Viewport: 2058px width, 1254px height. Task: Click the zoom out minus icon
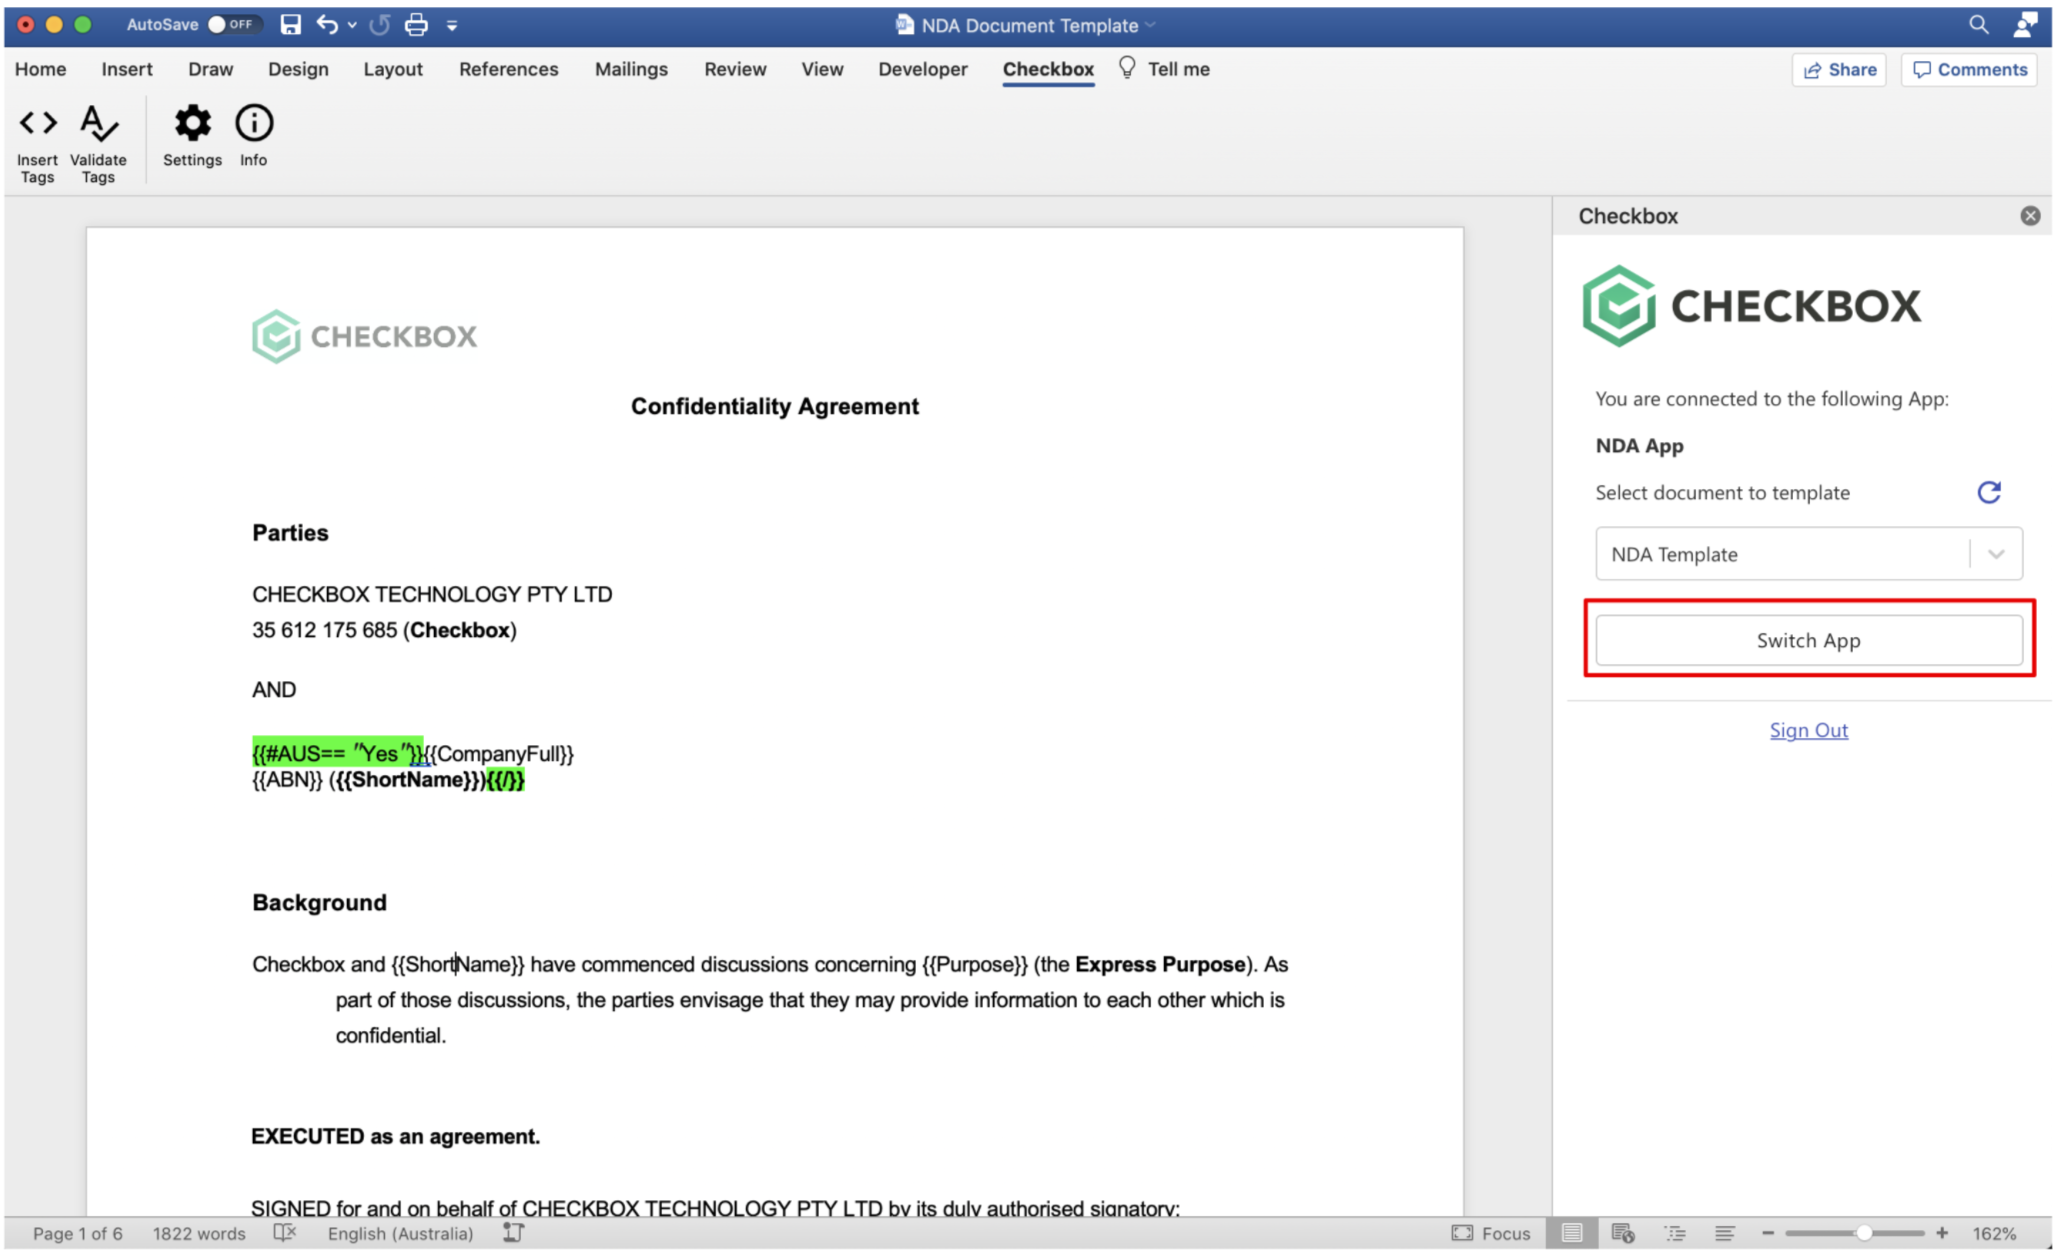(1767, 1233)
